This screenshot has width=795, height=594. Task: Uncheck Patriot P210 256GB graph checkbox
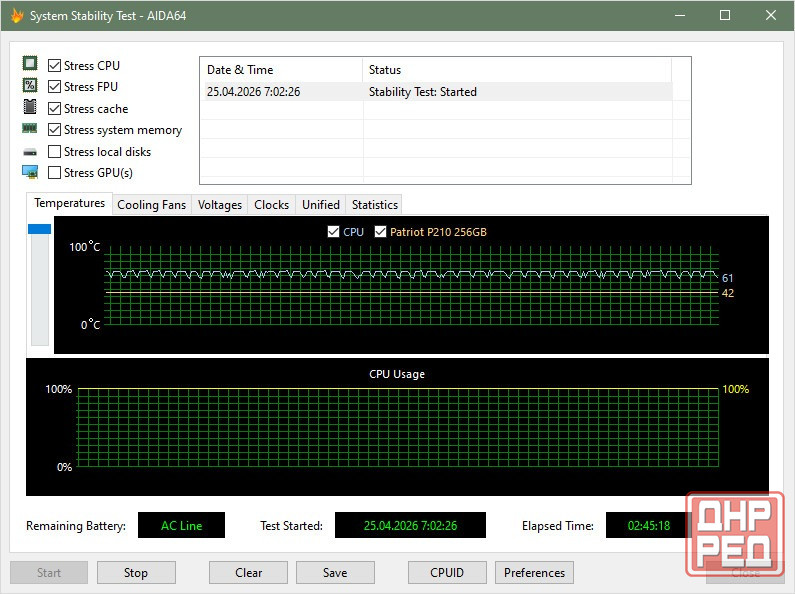click(x=381, y=232)
